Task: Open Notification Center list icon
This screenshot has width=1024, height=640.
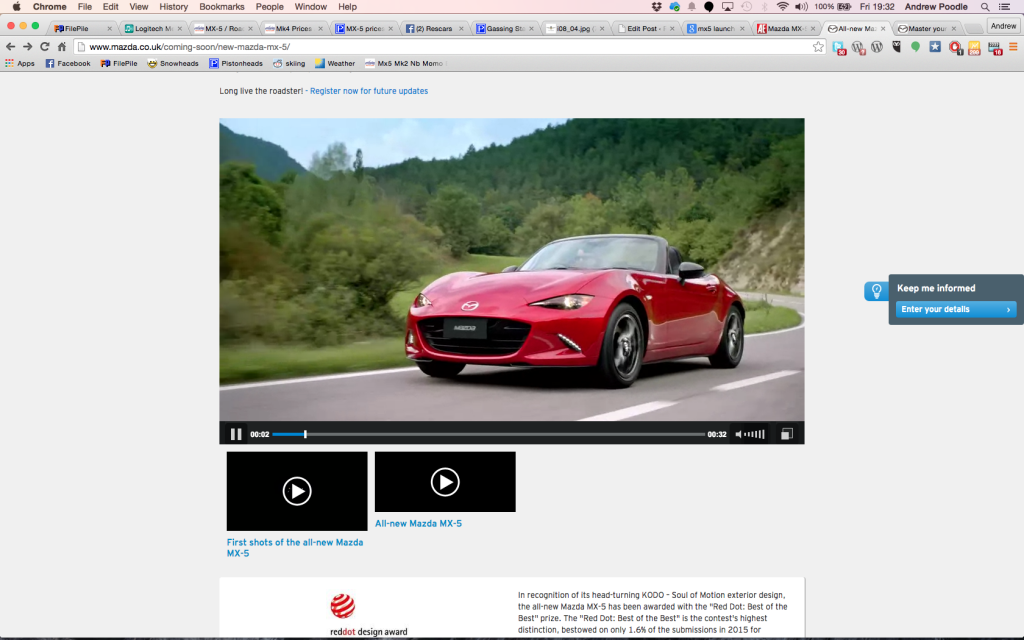Action: point(1004,7)
